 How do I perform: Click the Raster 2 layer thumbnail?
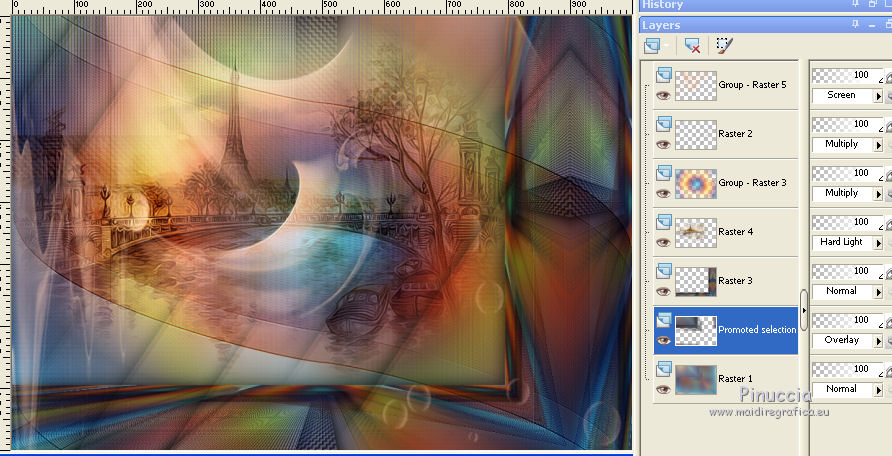(x=695, y=134)
